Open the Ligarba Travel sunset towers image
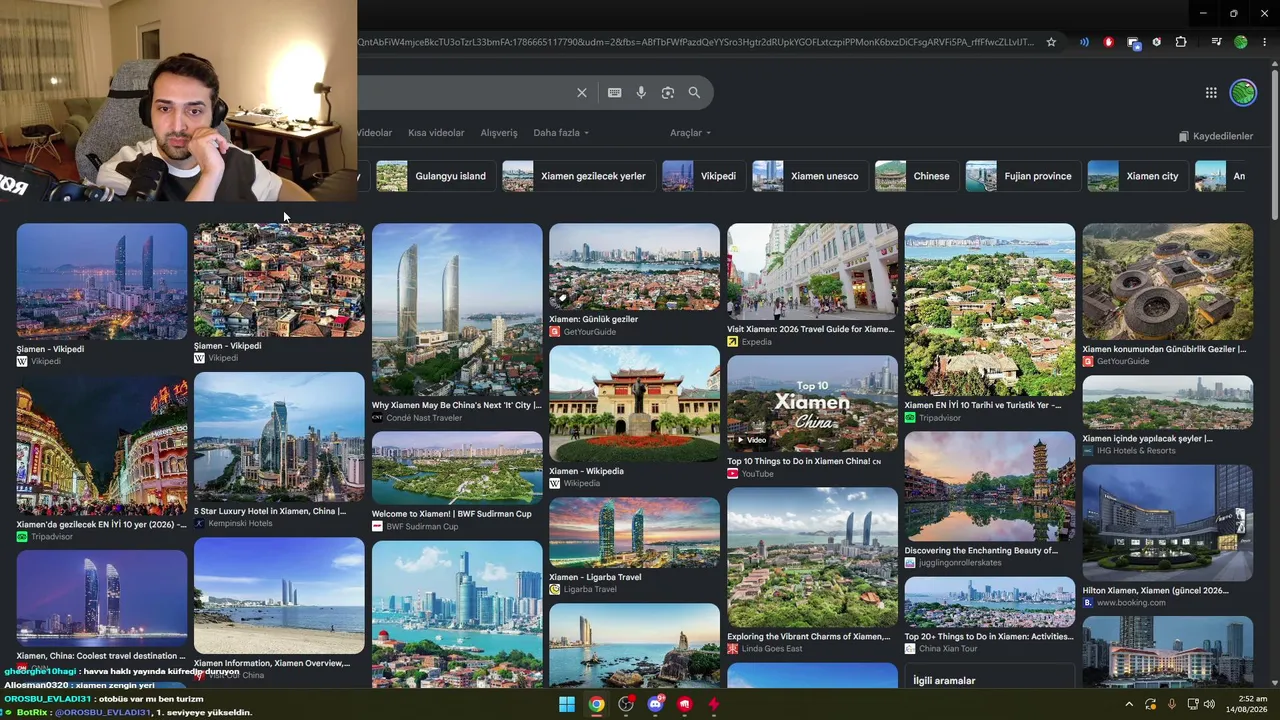 634,533
